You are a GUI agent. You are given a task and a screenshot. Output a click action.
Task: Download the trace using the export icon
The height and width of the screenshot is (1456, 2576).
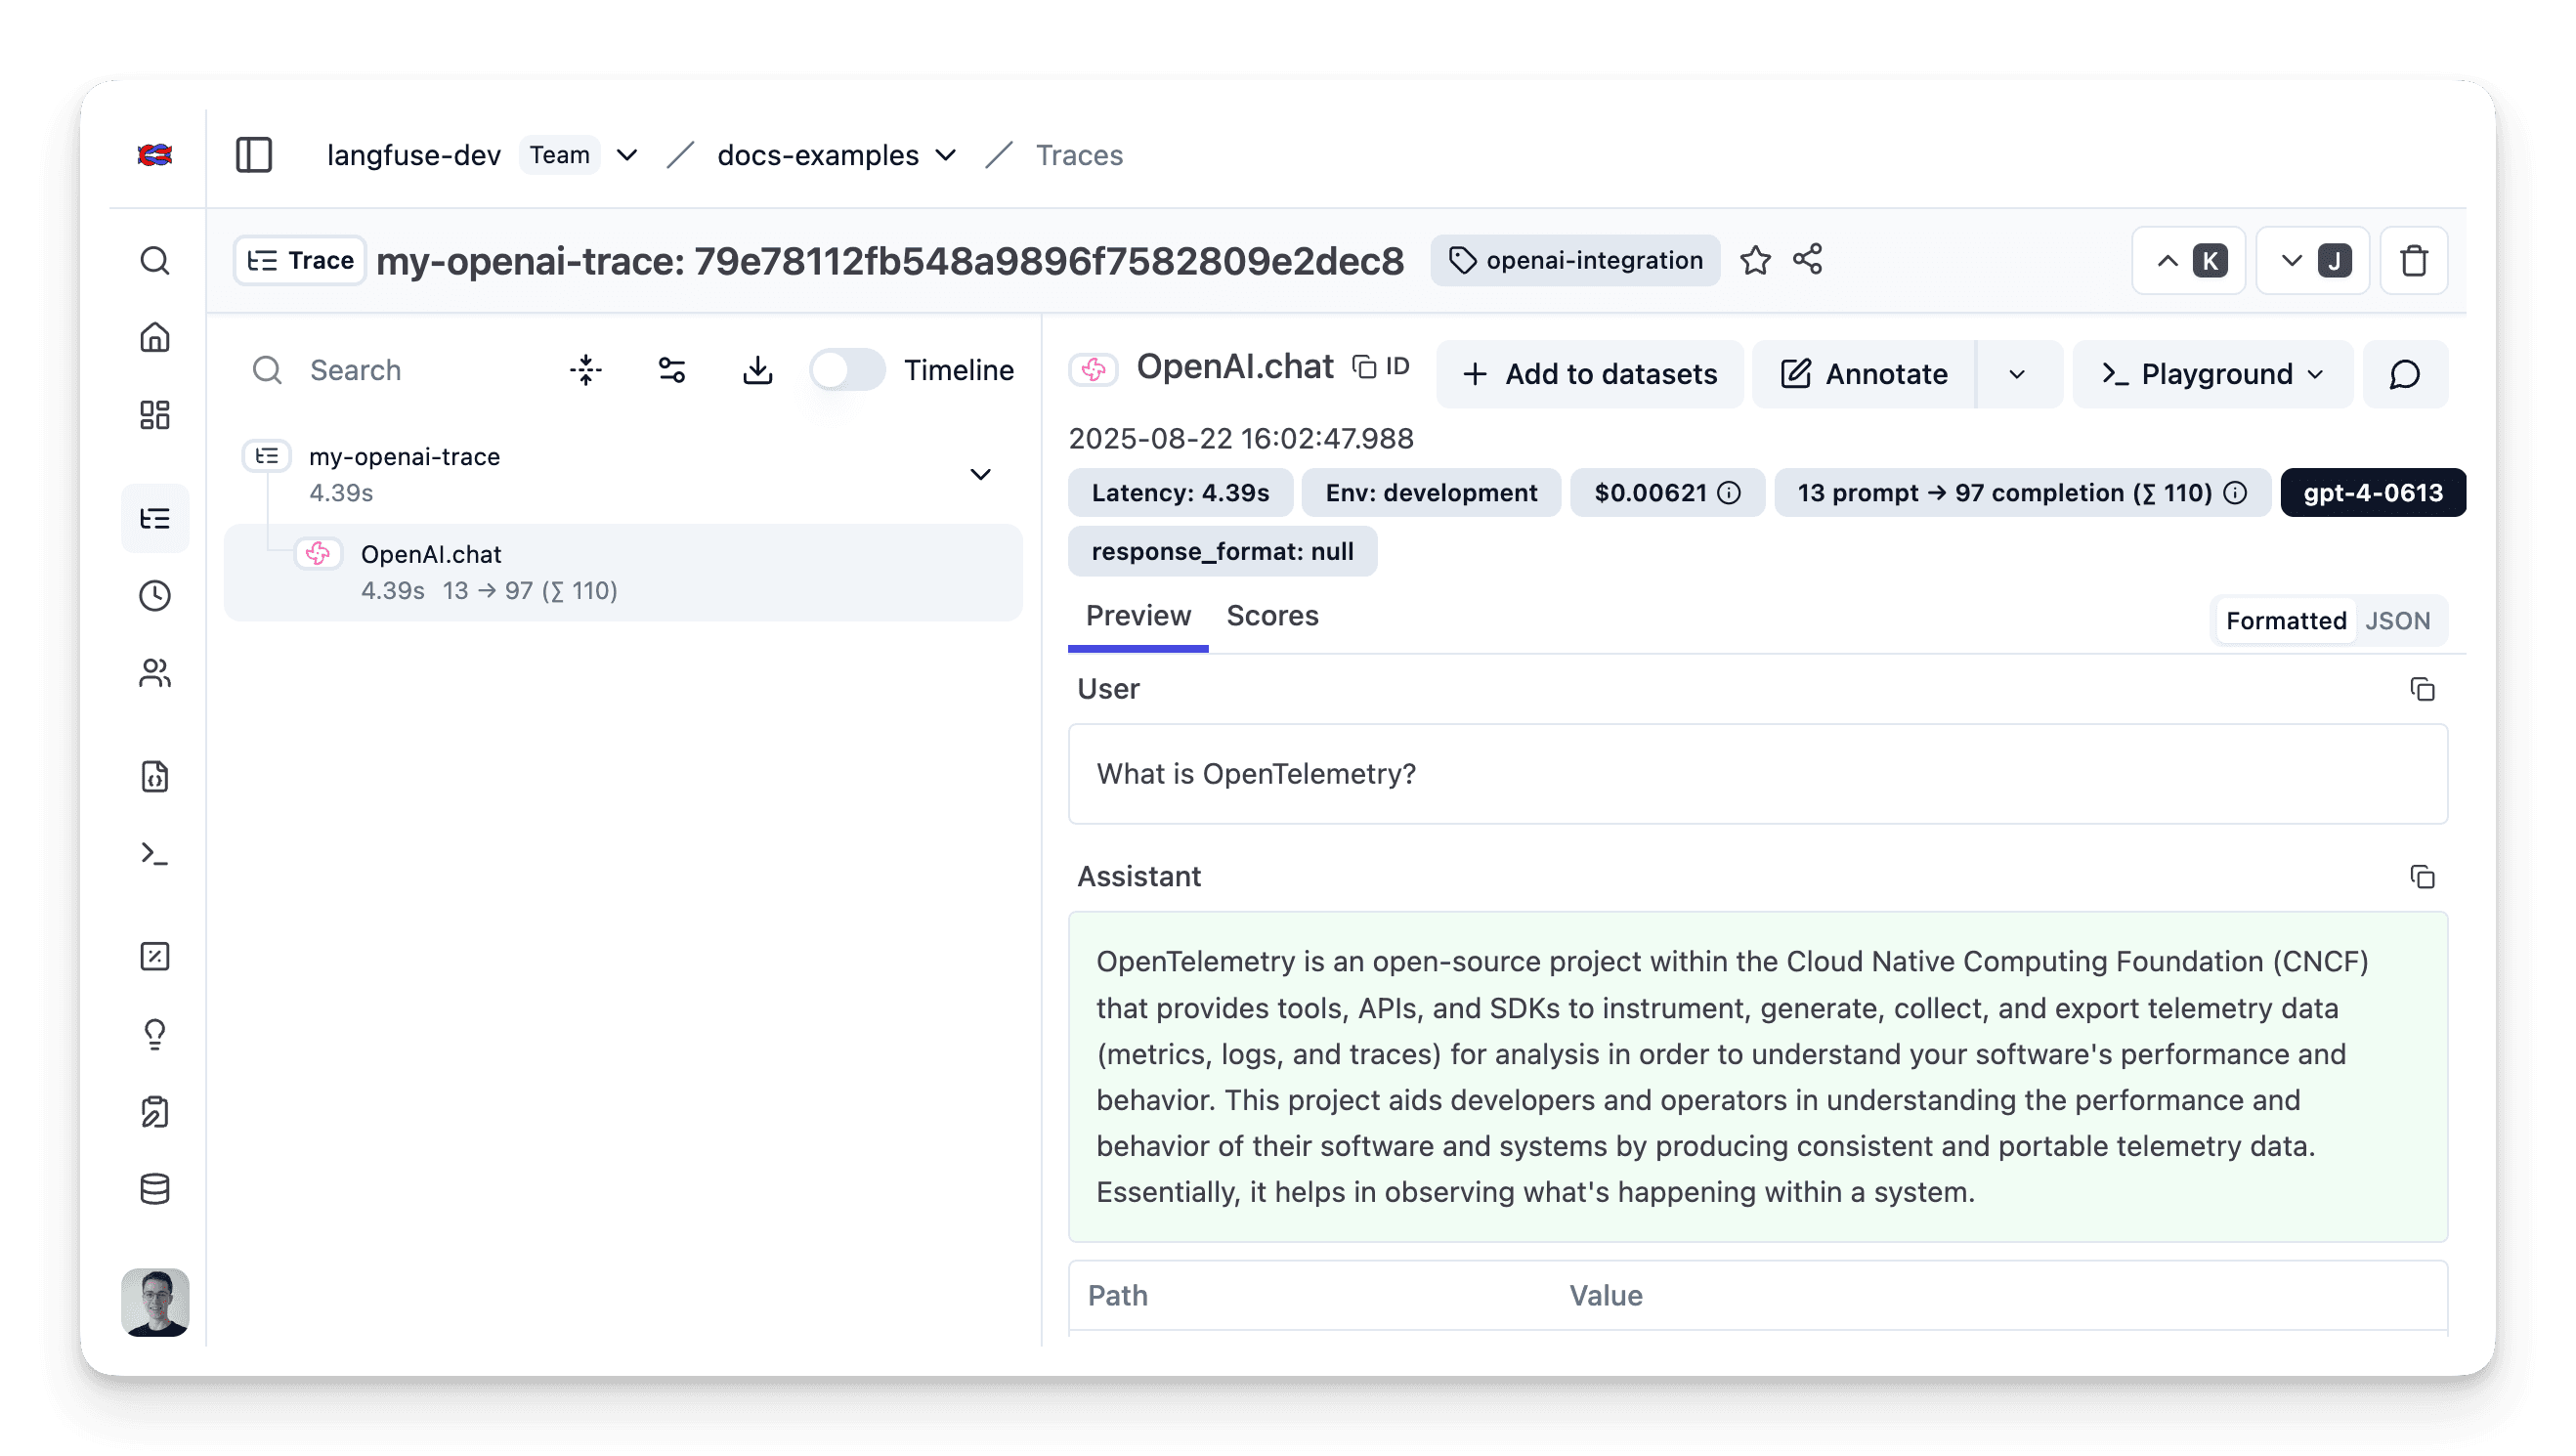[757, 369]
